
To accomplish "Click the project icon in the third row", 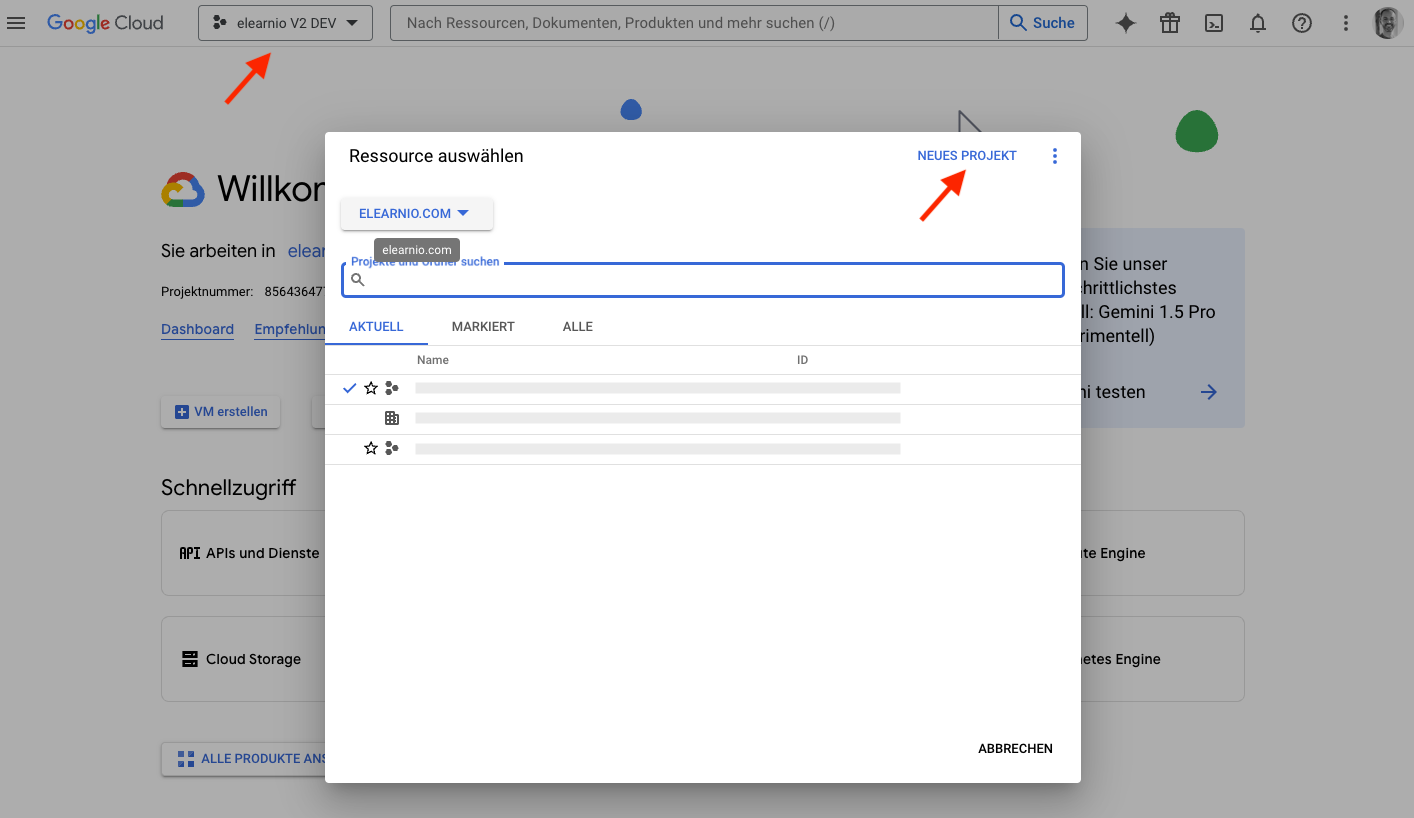I will tap(392, 448).
